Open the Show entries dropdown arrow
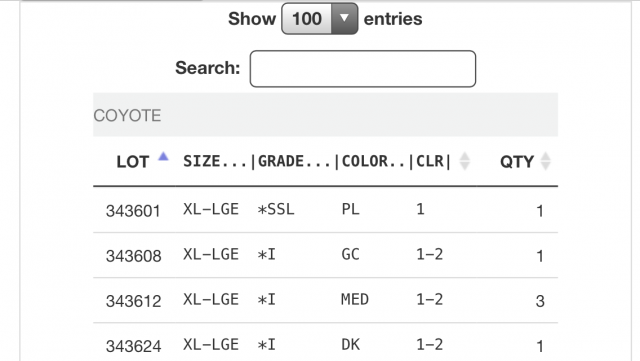This screenshot has height=361, width=640. coord(344,18)
